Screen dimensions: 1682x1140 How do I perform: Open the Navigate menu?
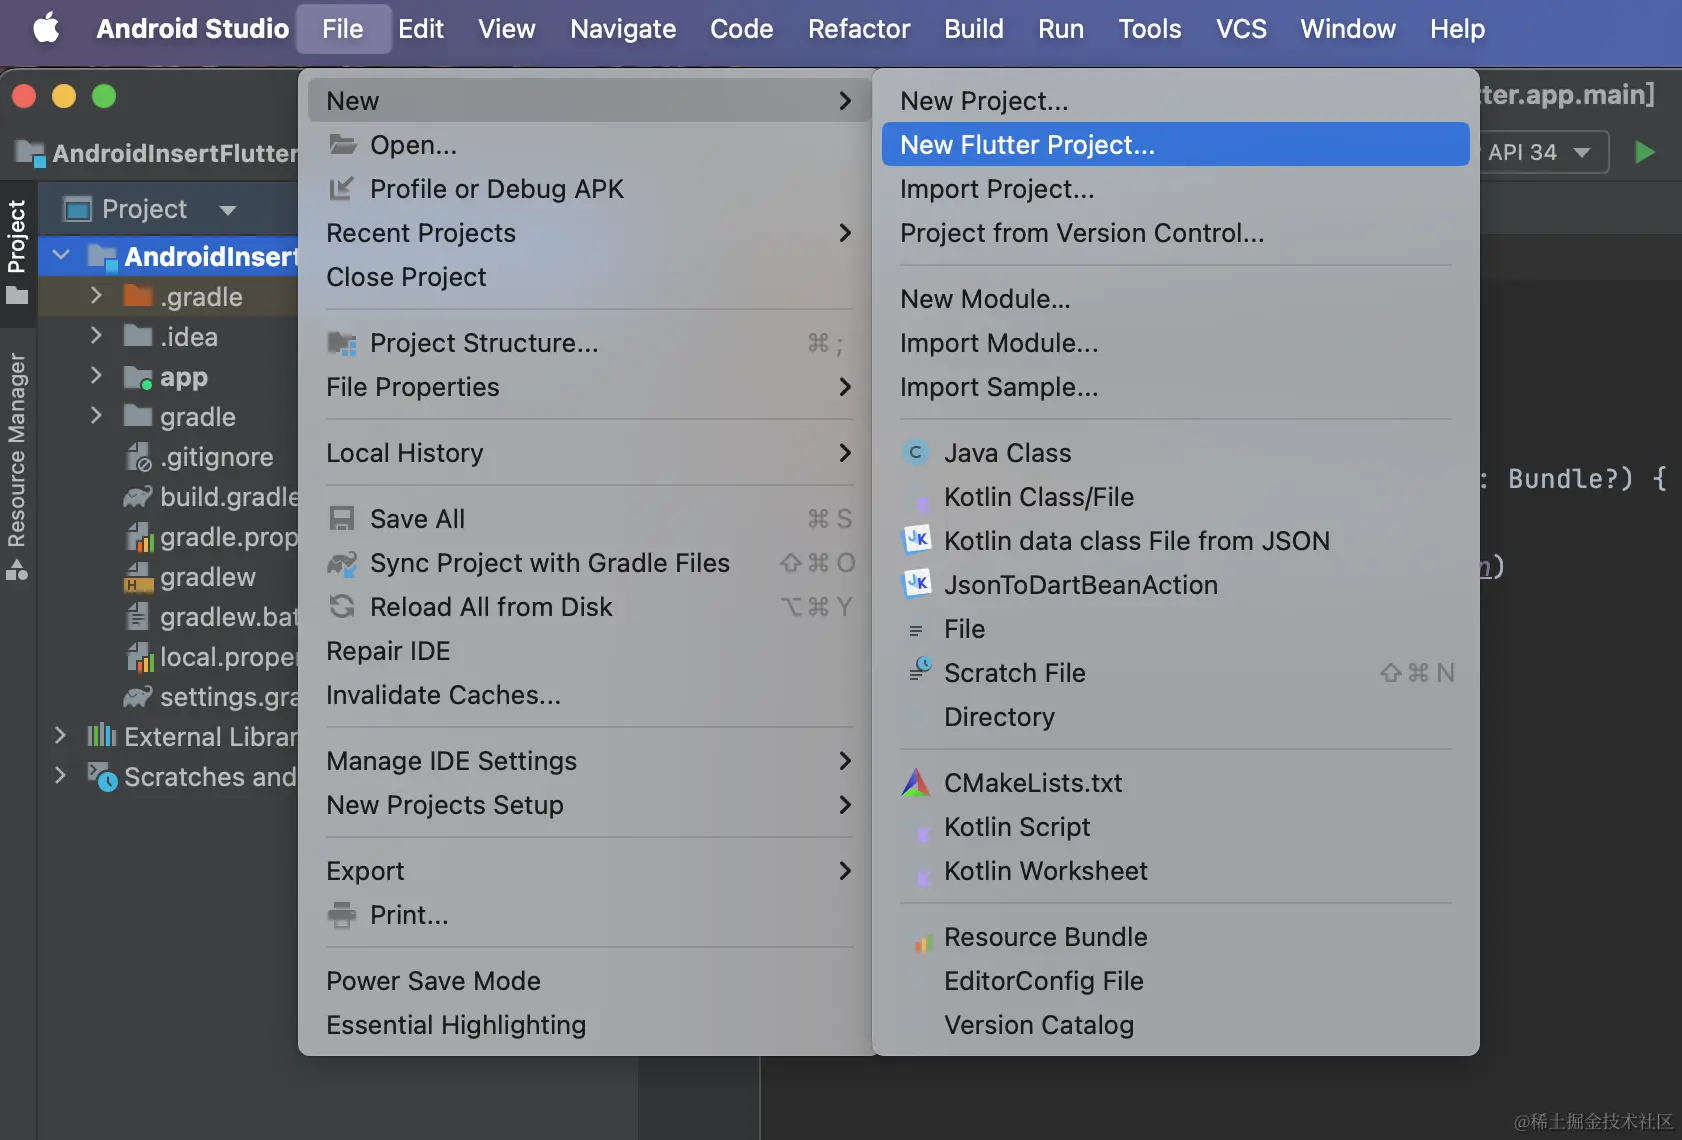click(x=623, y=28)
